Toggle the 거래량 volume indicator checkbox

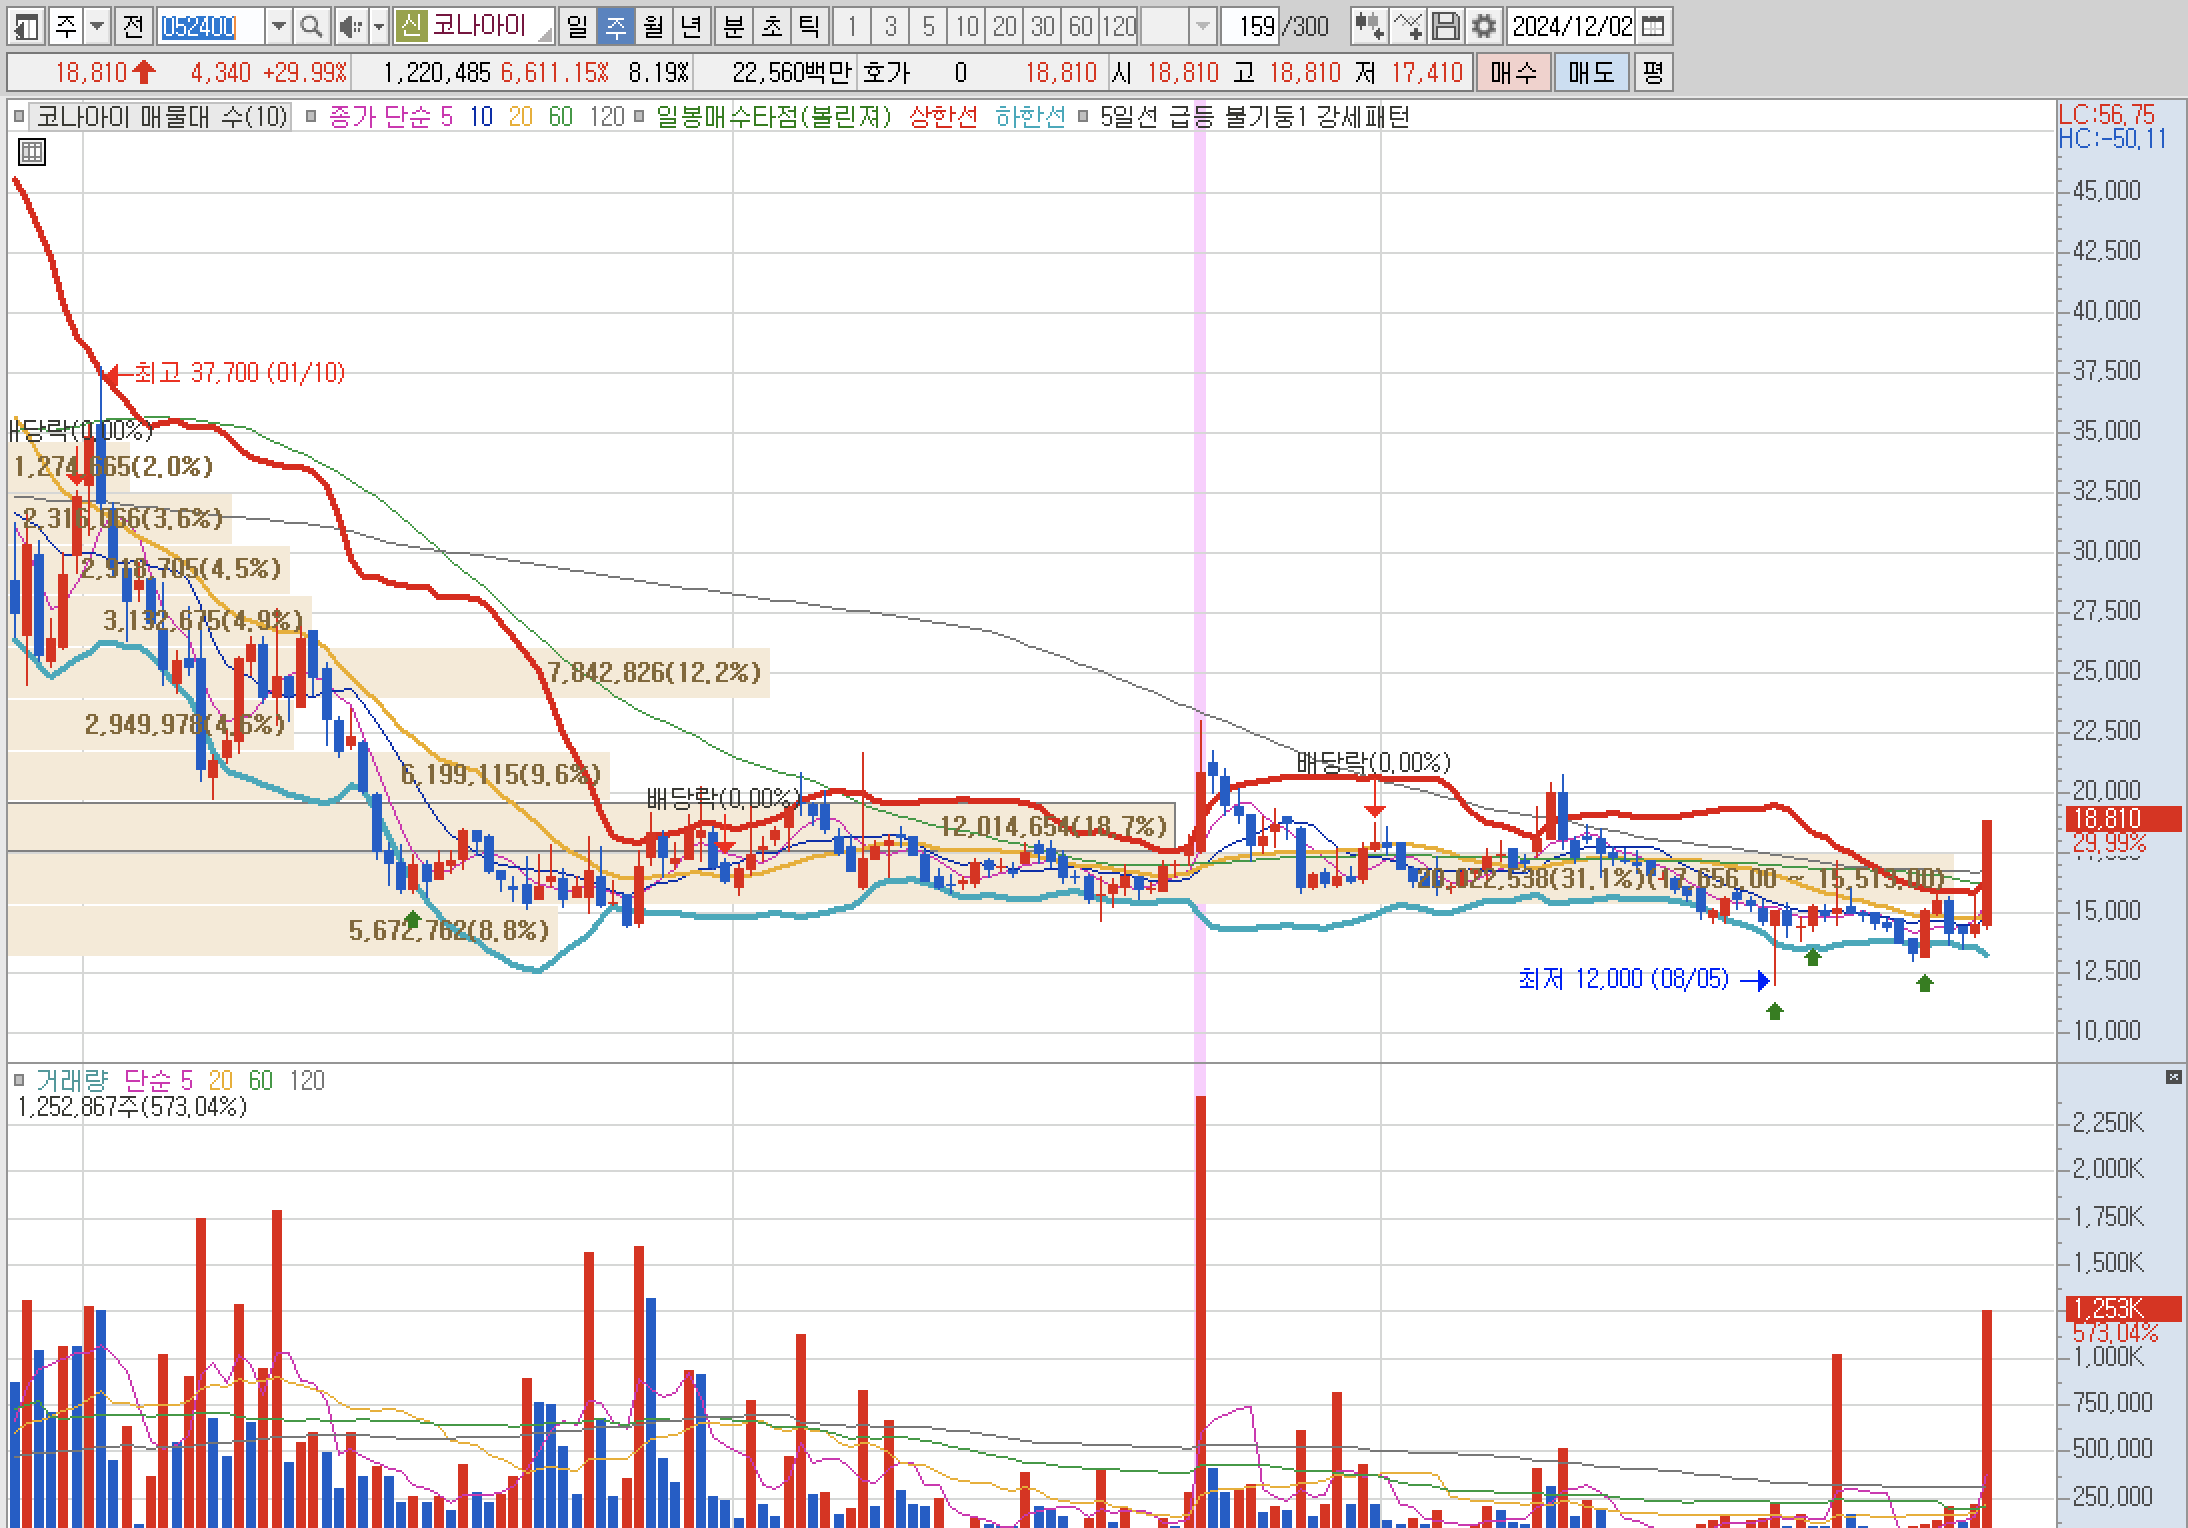pyautogui.click(x=19, y=1080)
